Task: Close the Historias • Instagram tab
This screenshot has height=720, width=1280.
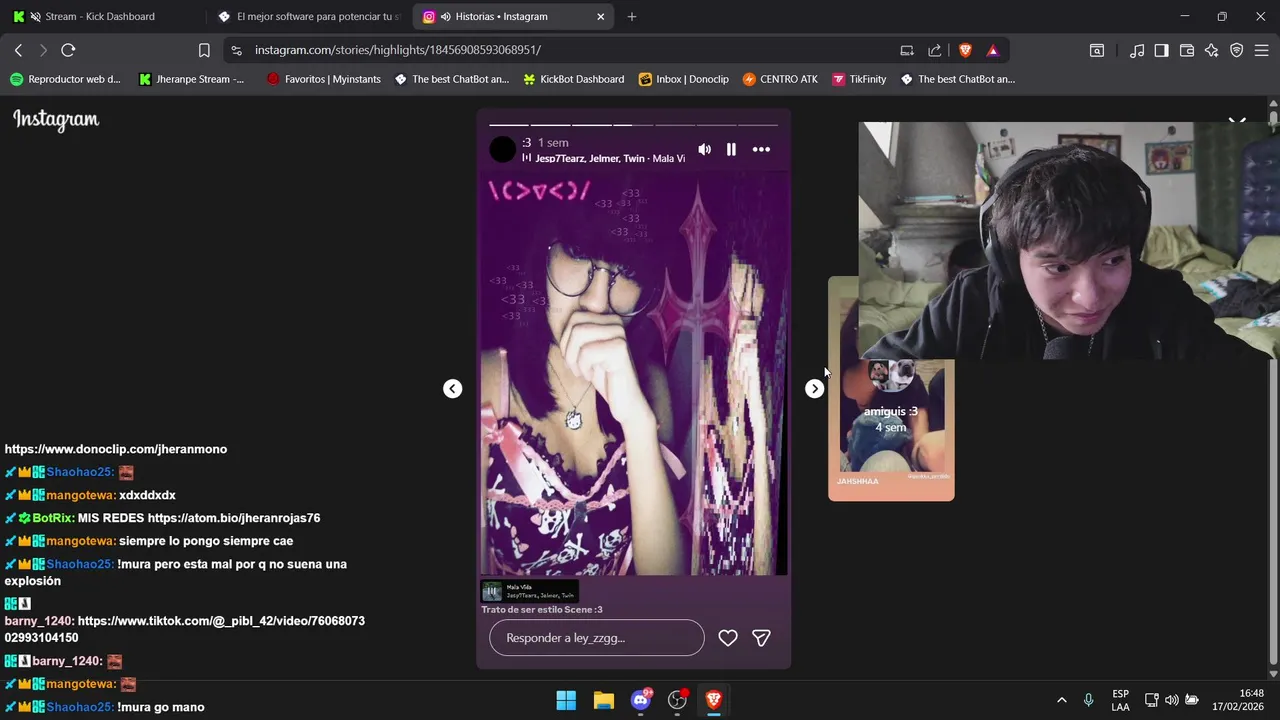Action: point(601,17)
